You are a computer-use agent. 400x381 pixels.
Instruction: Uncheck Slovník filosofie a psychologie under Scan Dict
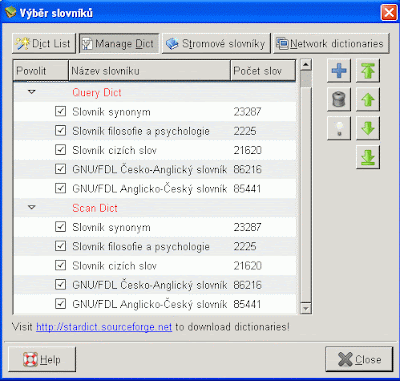[x=60, y=246]
